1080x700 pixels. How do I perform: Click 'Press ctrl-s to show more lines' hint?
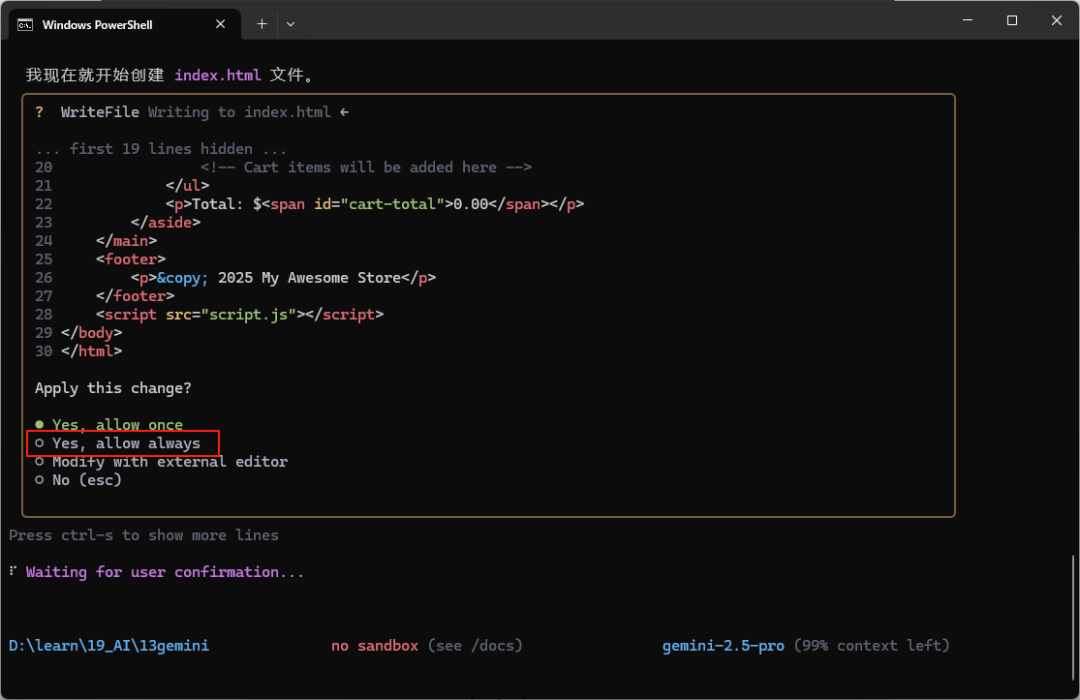click(144, 535)
